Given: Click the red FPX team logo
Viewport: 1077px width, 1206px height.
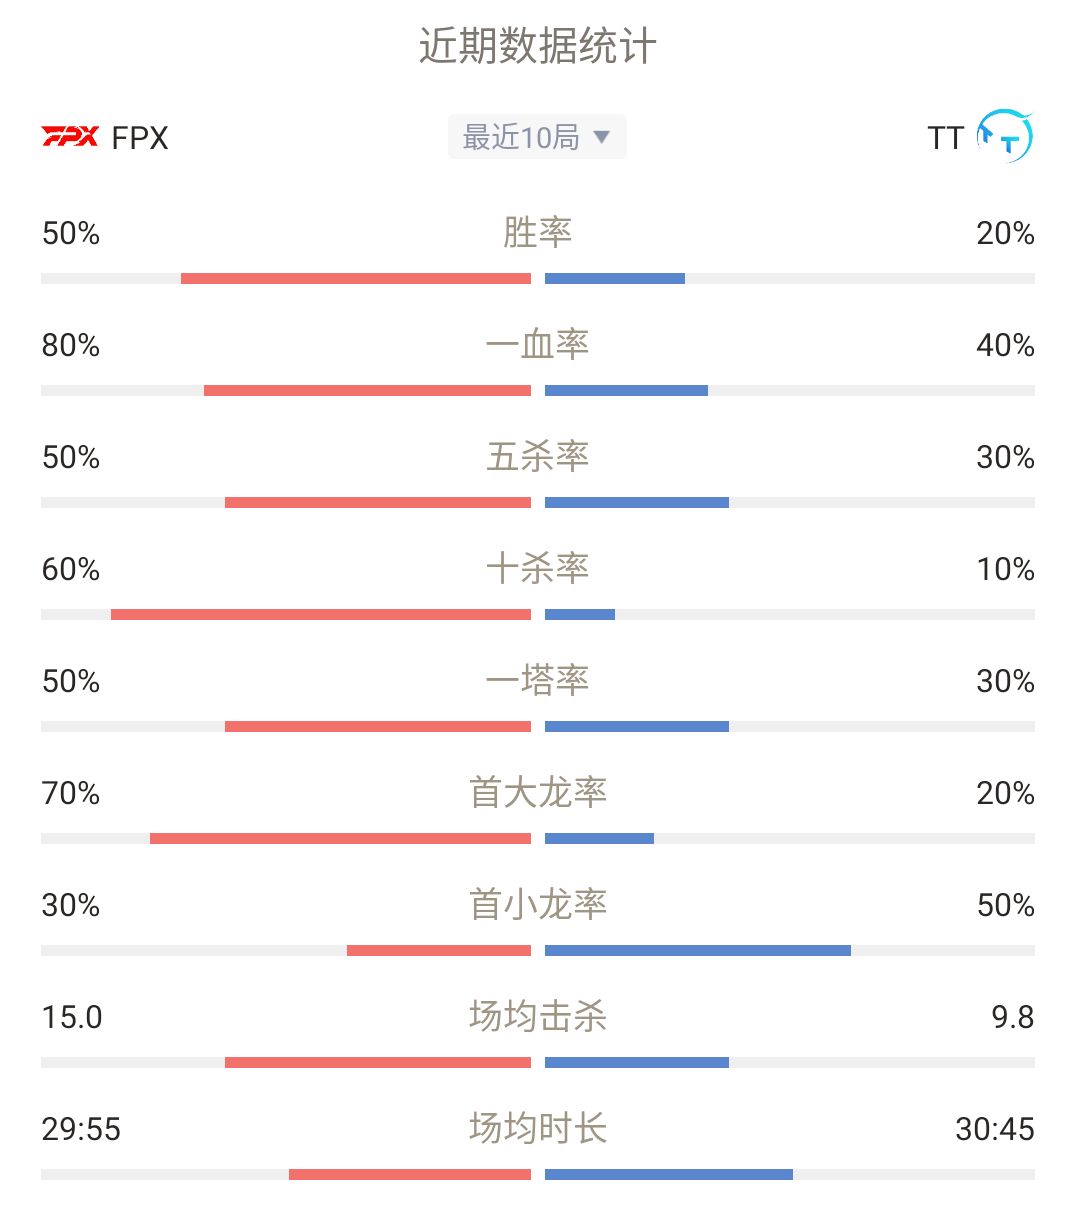Looking at the screenshot, I should [x=70, y=136].
